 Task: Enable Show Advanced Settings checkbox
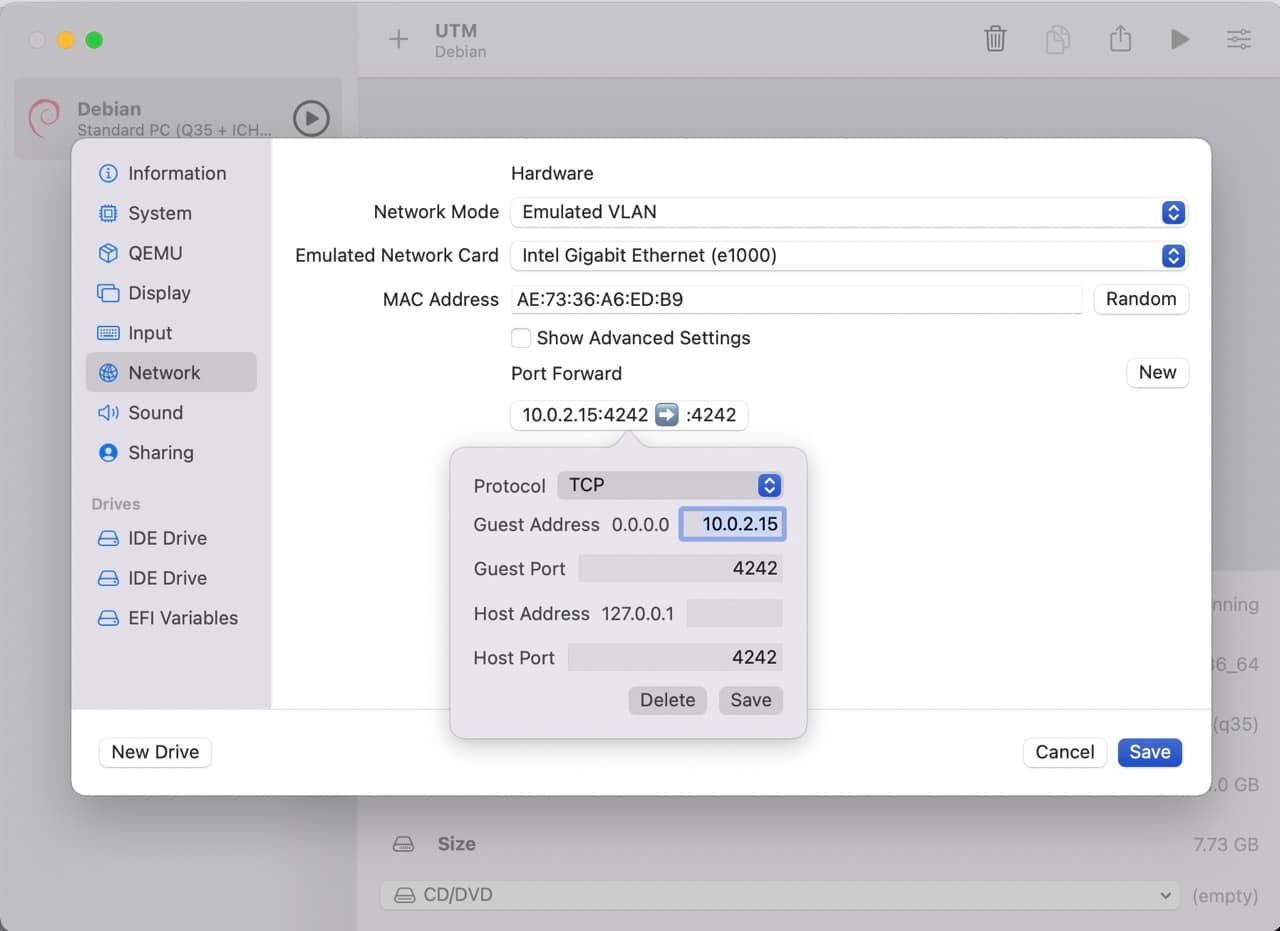pos(521,338)
